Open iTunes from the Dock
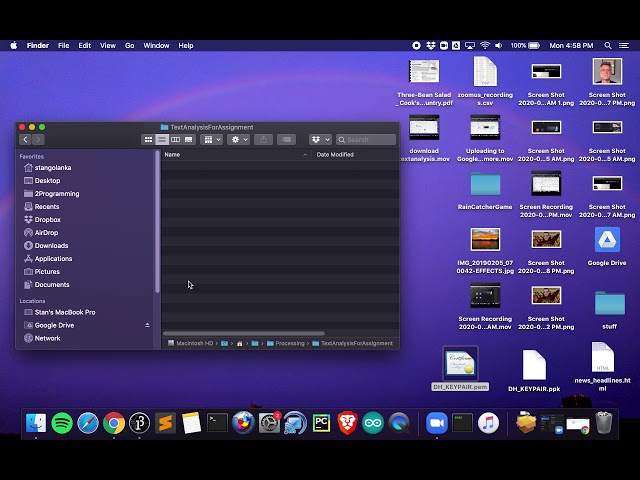 click(x=488, y=423)
